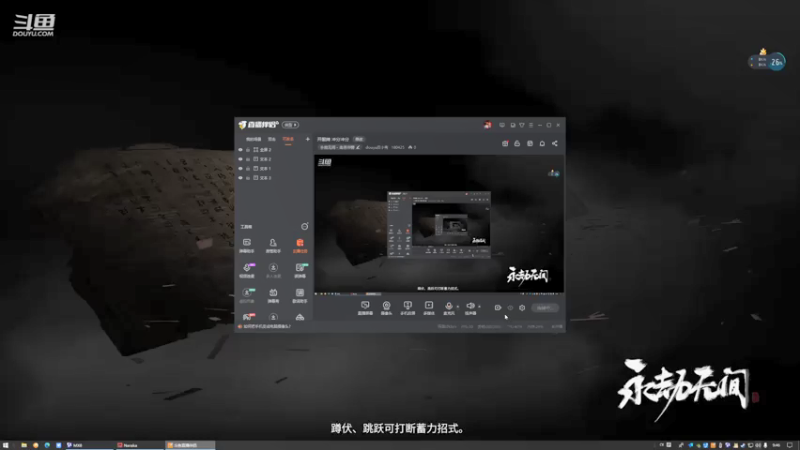Open the share icon above preview
Screen dimensions: 800x450
pyautogui.click(x=555, y=143)
